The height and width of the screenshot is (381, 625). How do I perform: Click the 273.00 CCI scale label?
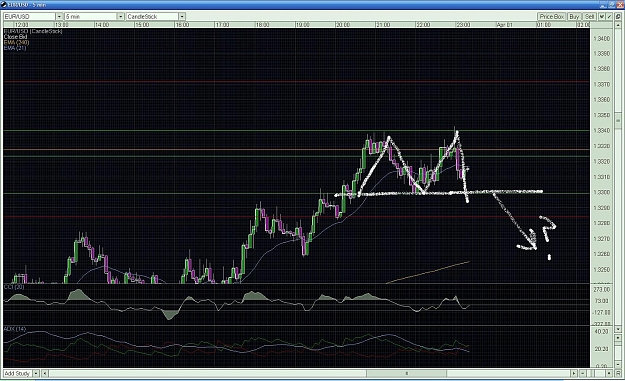tap(601, 289)
